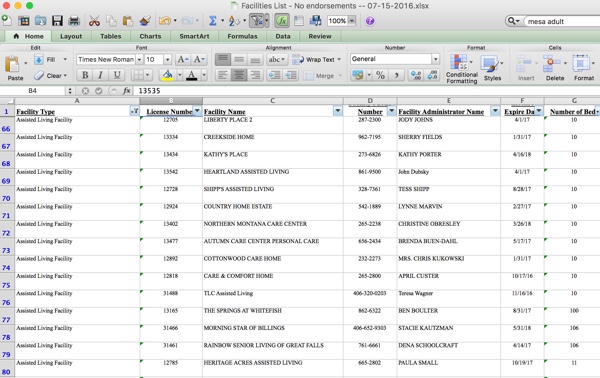Switch to the Data ribbon tab
The image size is (600, 378).
coord(283,36)
